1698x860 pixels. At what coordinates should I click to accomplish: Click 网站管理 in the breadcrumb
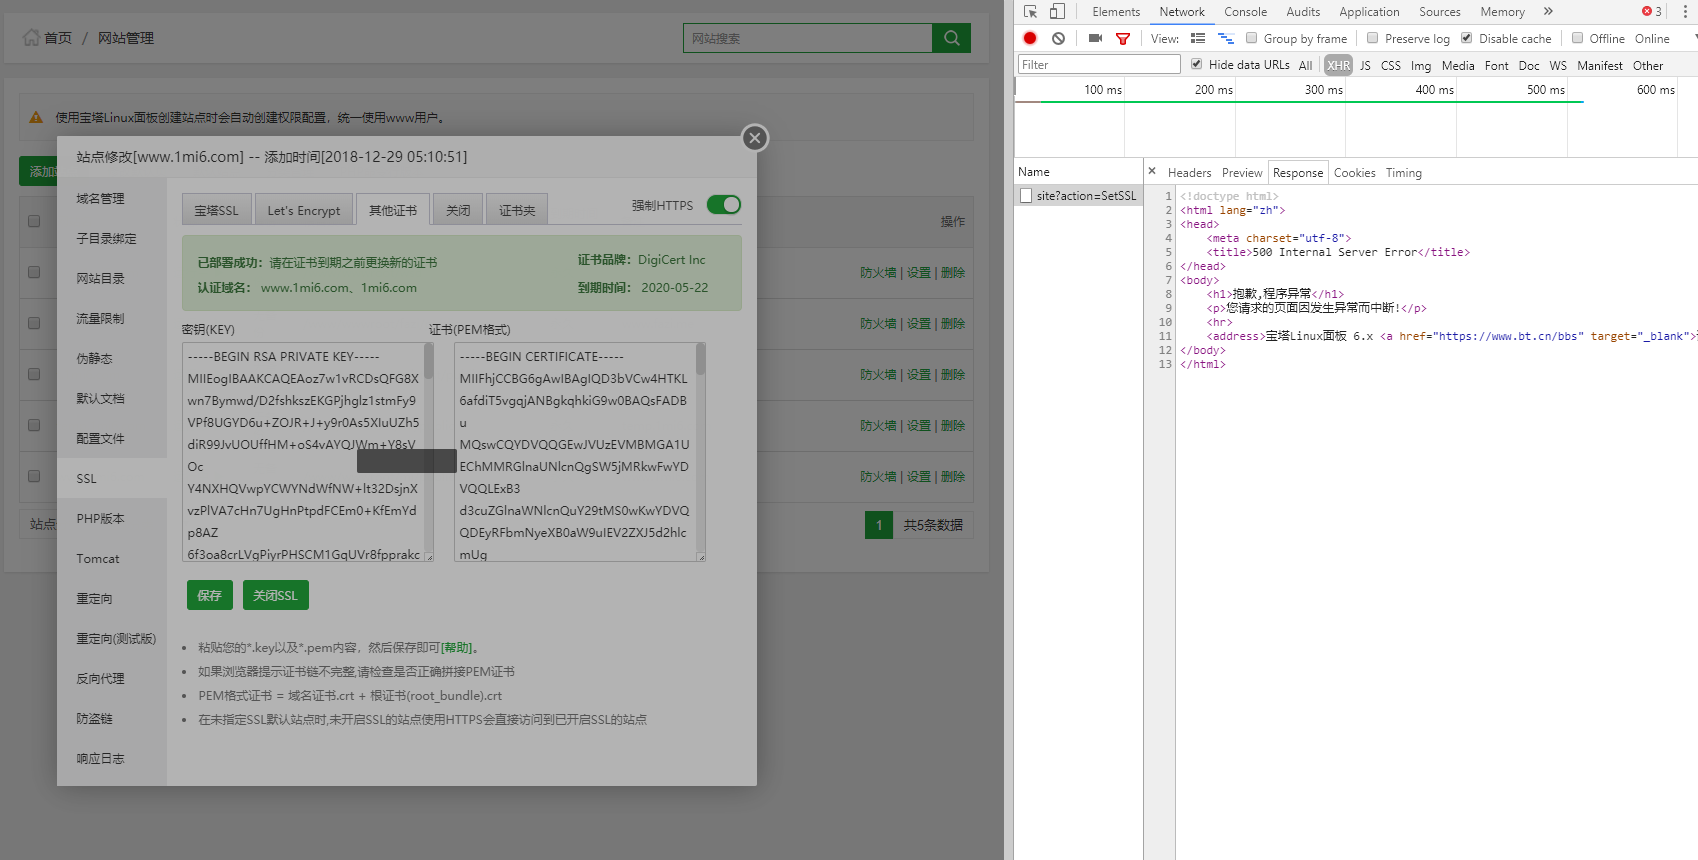[126, 38]
